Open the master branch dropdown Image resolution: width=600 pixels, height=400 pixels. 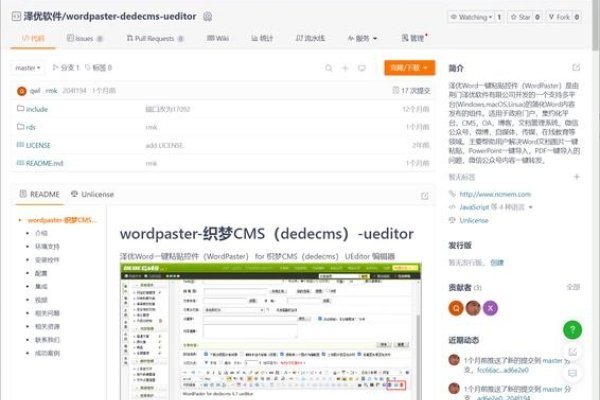[x=28, y=68]
